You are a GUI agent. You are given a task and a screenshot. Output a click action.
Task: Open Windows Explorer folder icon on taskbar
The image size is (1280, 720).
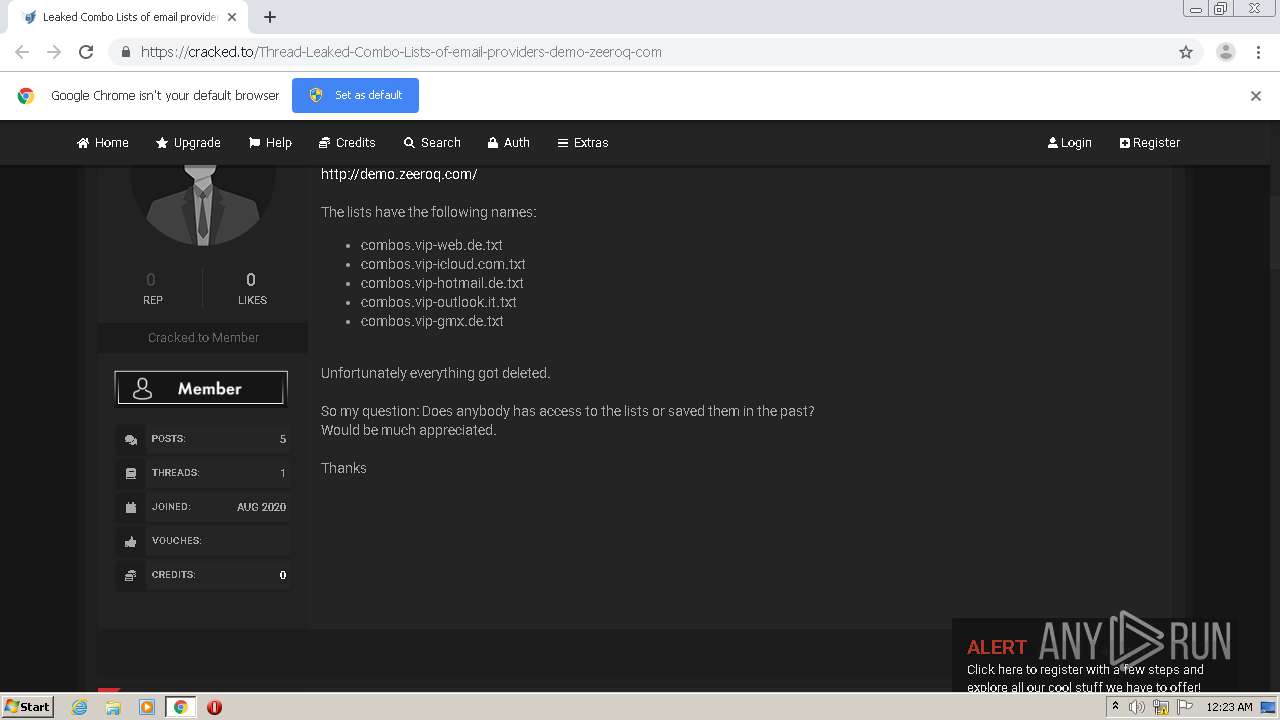(113, 707)
